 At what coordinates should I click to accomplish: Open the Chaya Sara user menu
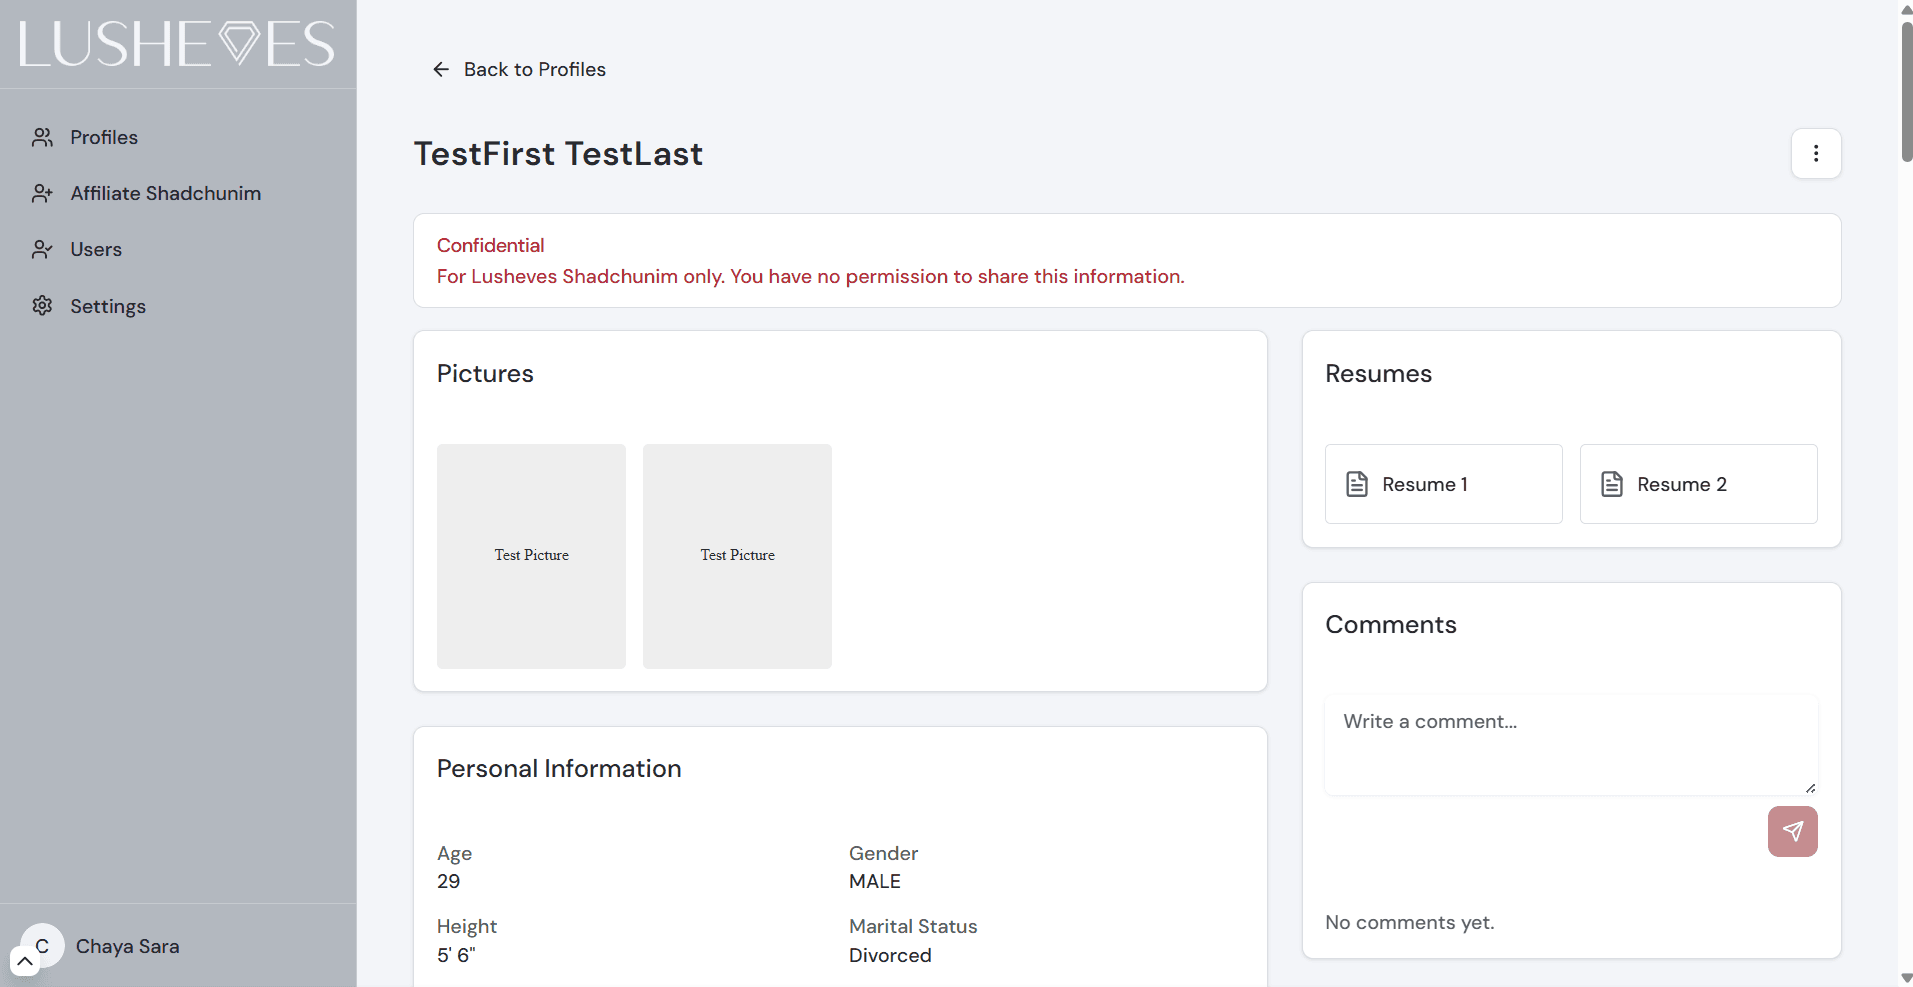click(x=127, y=946)
